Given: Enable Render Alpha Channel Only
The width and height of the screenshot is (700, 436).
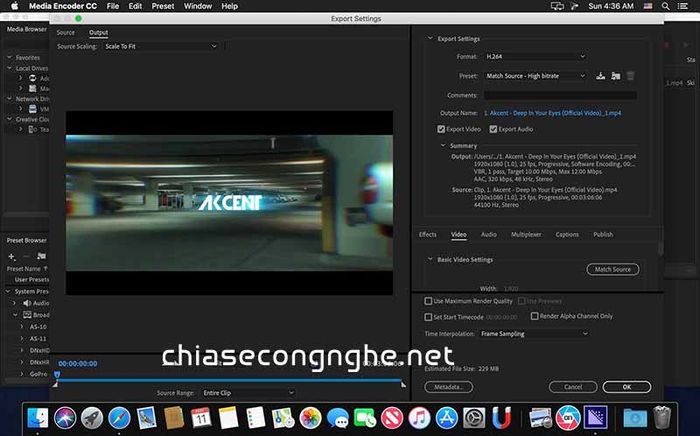Looking at the screenshot, I should point(534,316).
